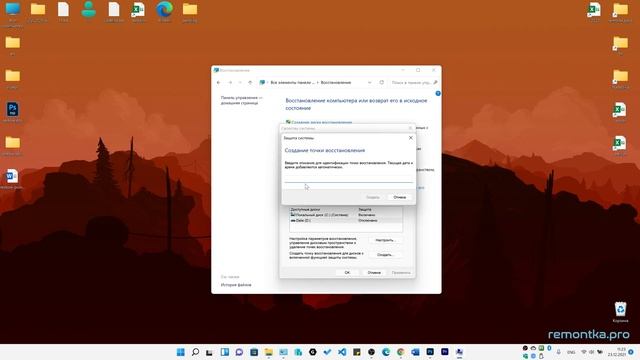640x360 pixels.
Task: Open Task View on the taskbar
Action: [x=209, y=352]
